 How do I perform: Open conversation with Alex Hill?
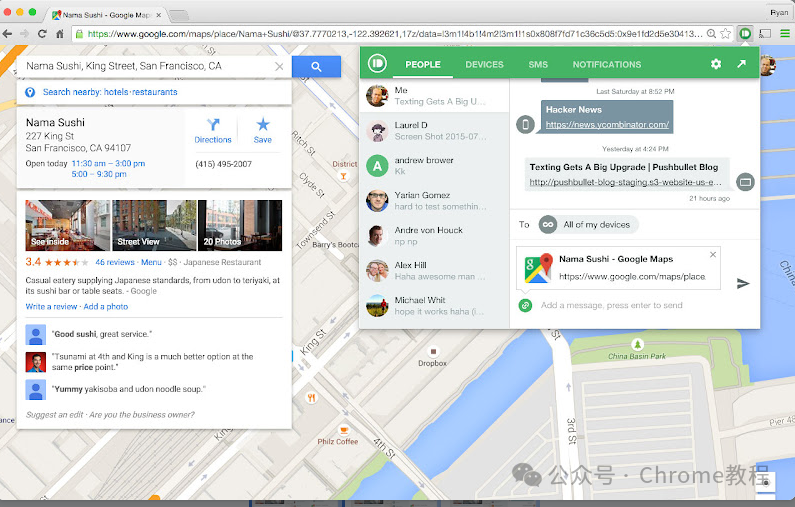tap(435, 271)
